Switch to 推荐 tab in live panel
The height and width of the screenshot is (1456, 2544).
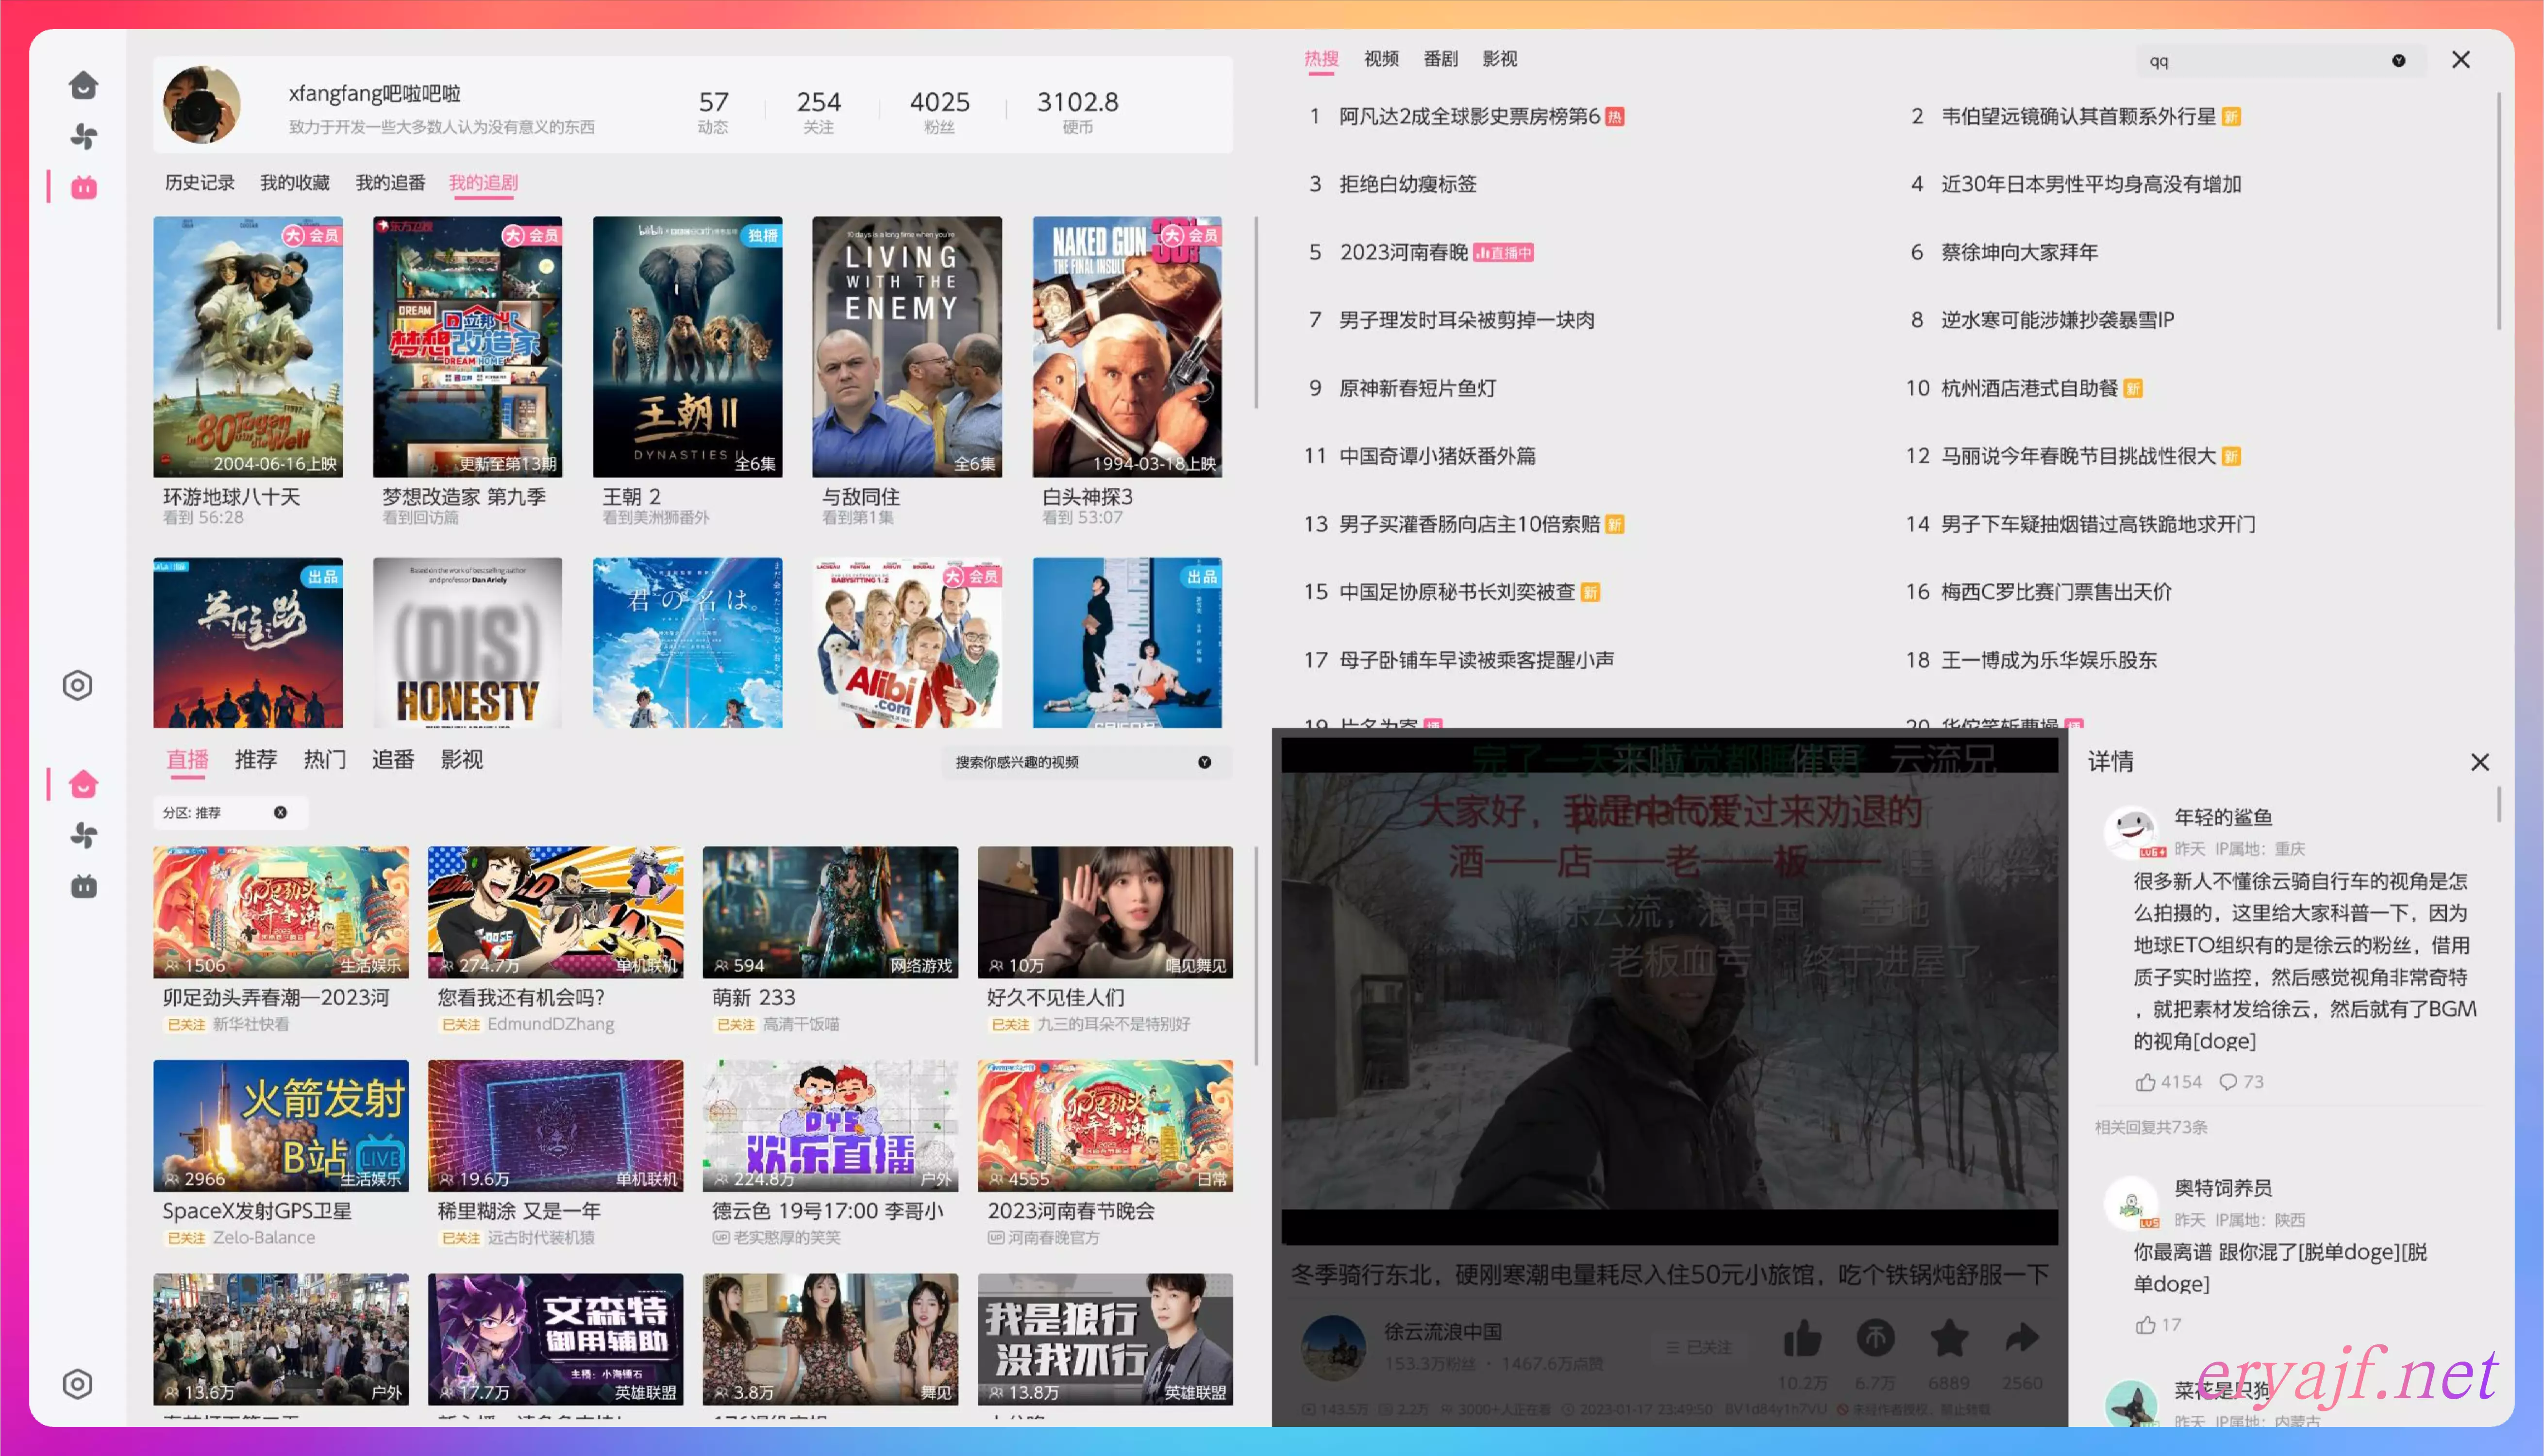[x=256, y=760]
